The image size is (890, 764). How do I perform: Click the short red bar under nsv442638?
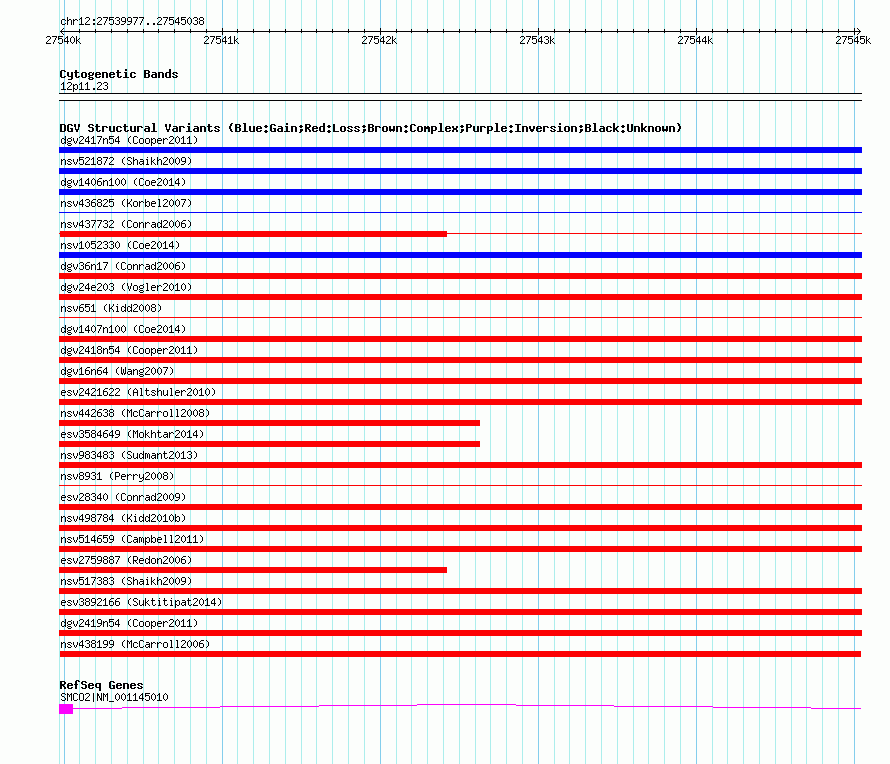[270, 423]
